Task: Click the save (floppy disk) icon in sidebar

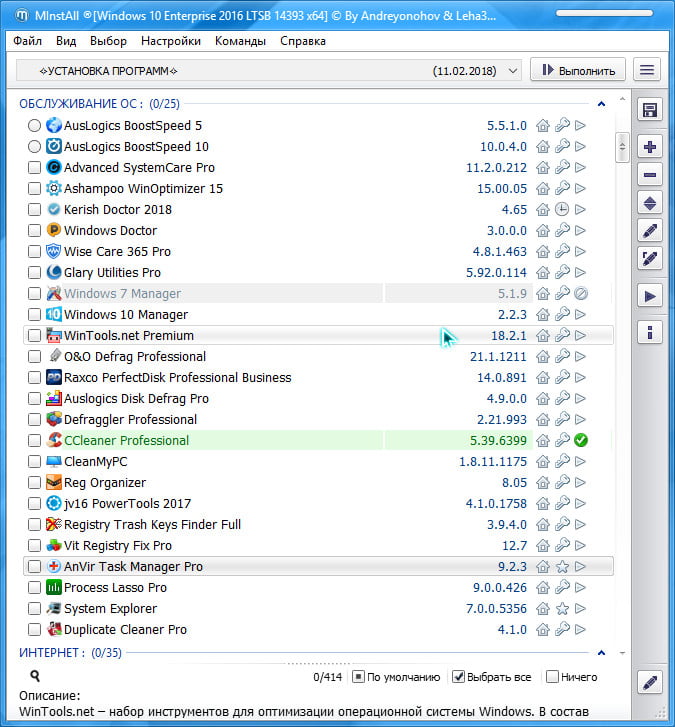Action: pos(650,110)
